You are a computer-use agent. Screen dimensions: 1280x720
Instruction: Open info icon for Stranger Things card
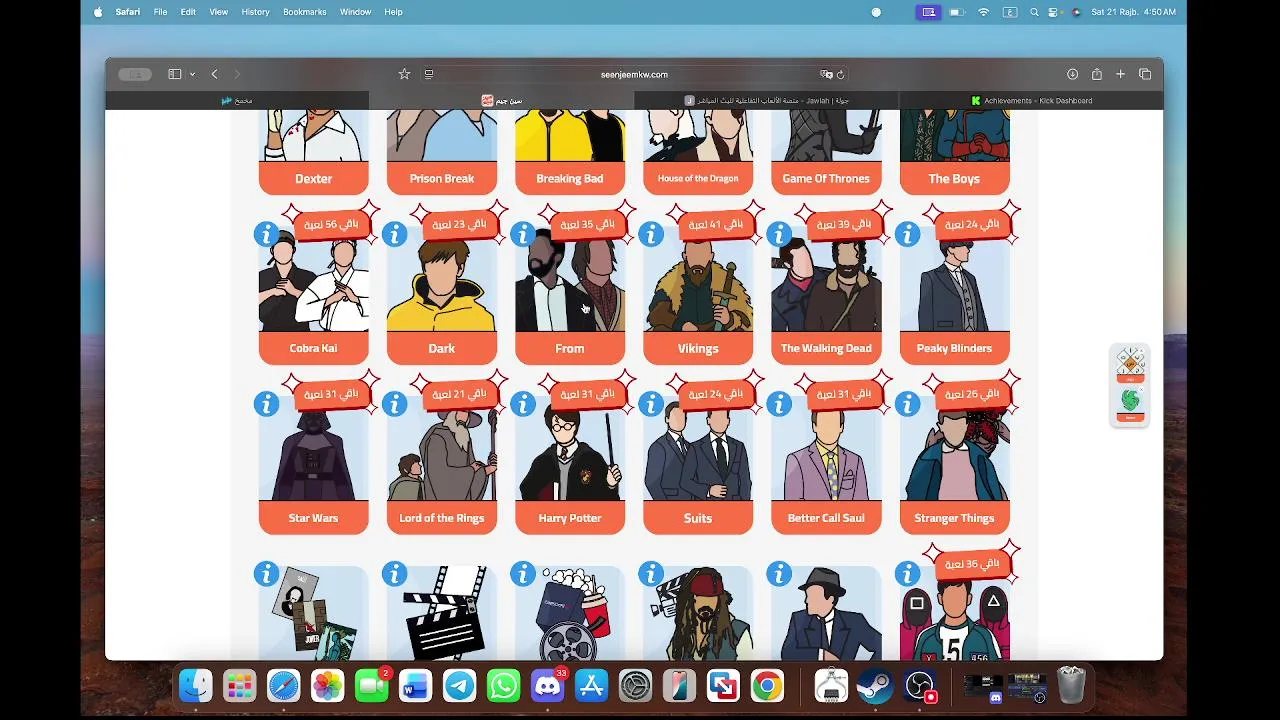pyautogui.click(x=907, y=404)
